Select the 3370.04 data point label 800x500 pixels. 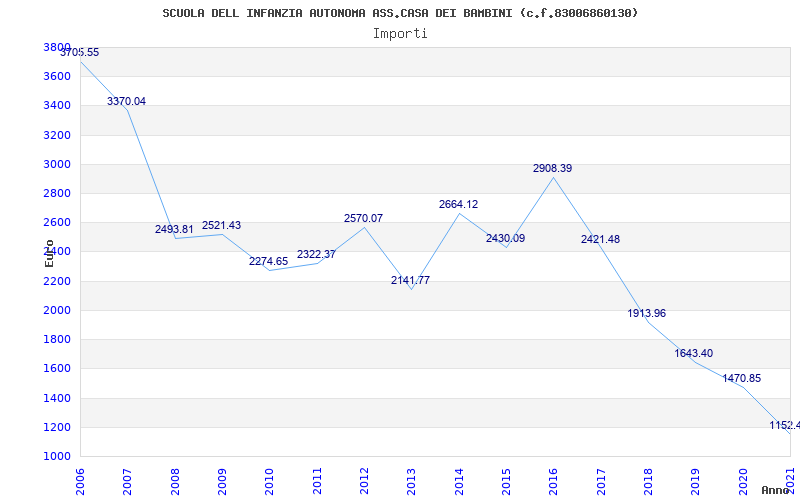[127, 102]
